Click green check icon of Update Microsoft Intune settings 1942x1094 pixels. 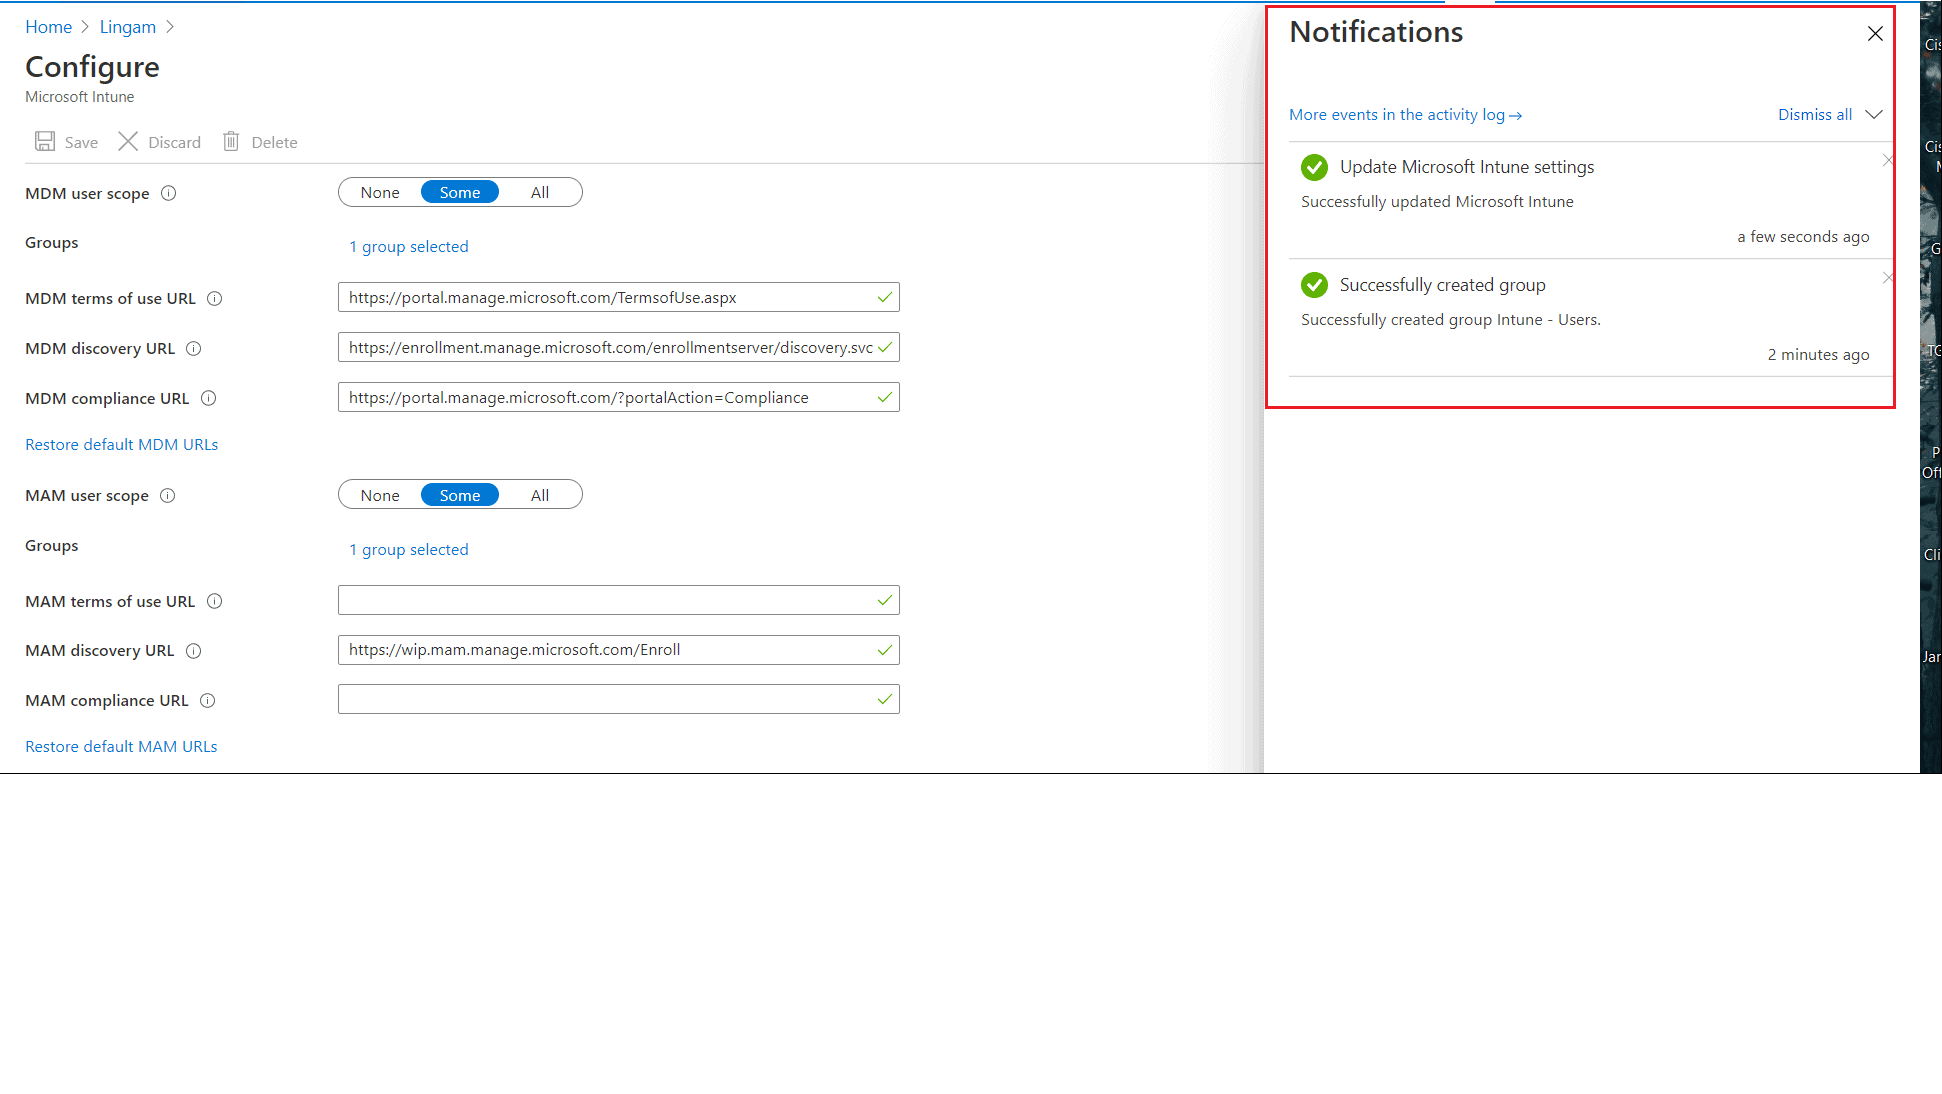coord(1314,167)
